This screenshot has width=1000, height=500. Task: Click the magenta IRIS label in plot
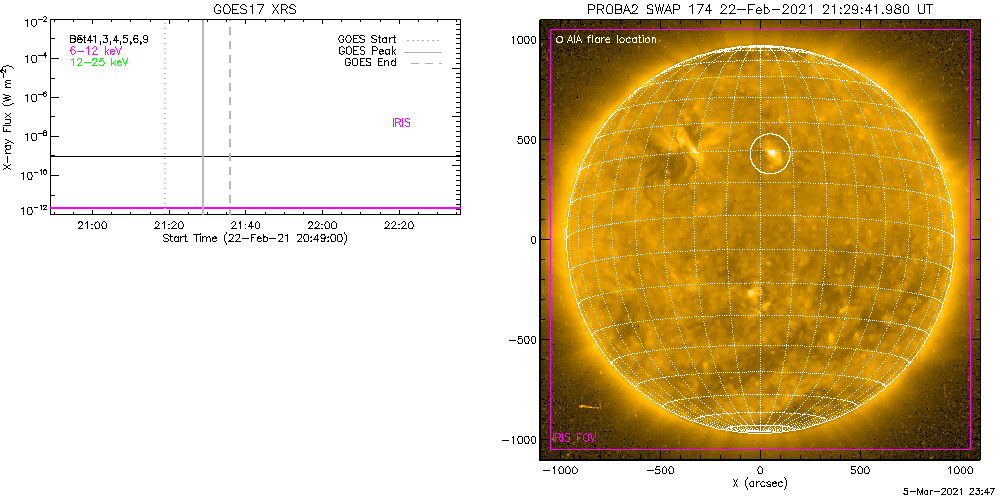click(x=401, y=124)
